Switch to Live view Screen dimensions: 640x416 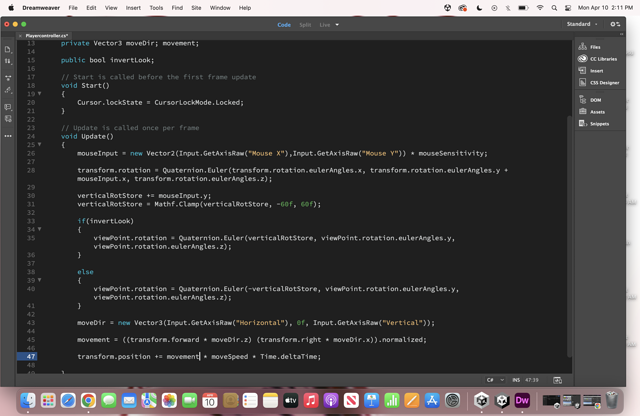[324, 25]
